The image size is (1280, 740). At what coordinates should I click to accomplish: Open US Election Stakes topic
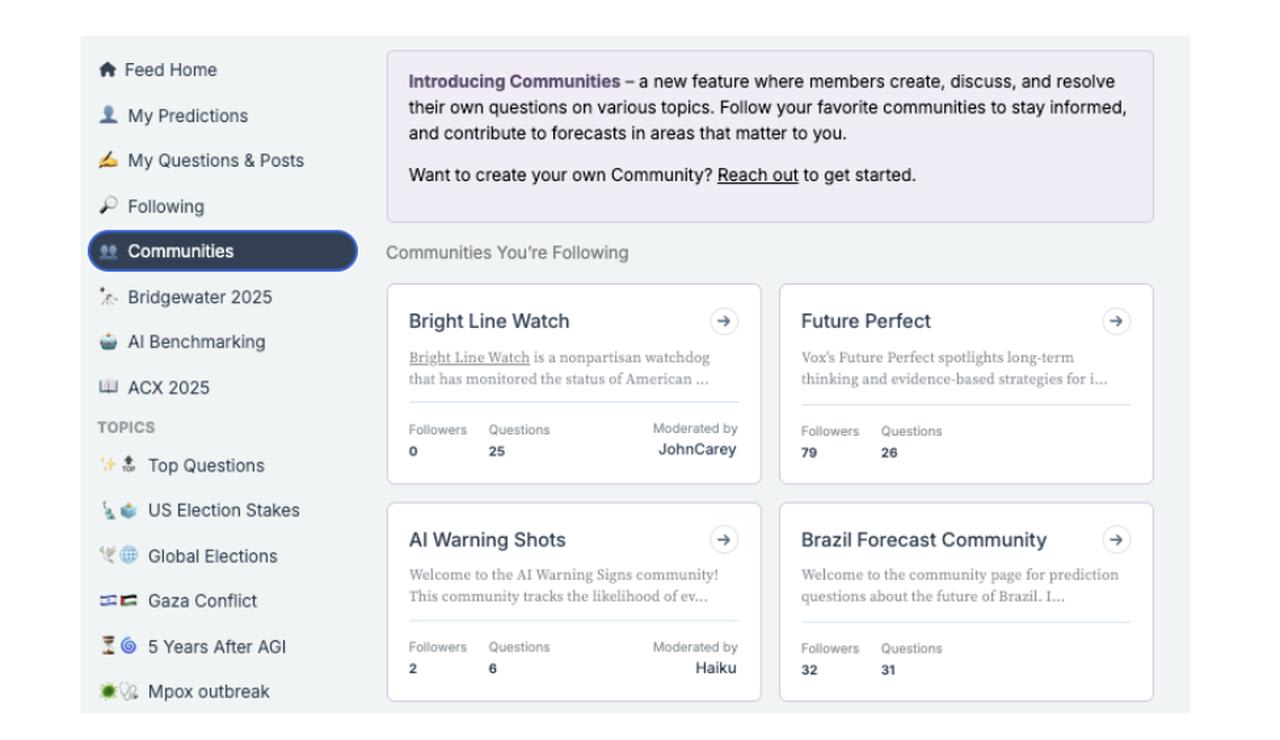(x=223, y=510)
